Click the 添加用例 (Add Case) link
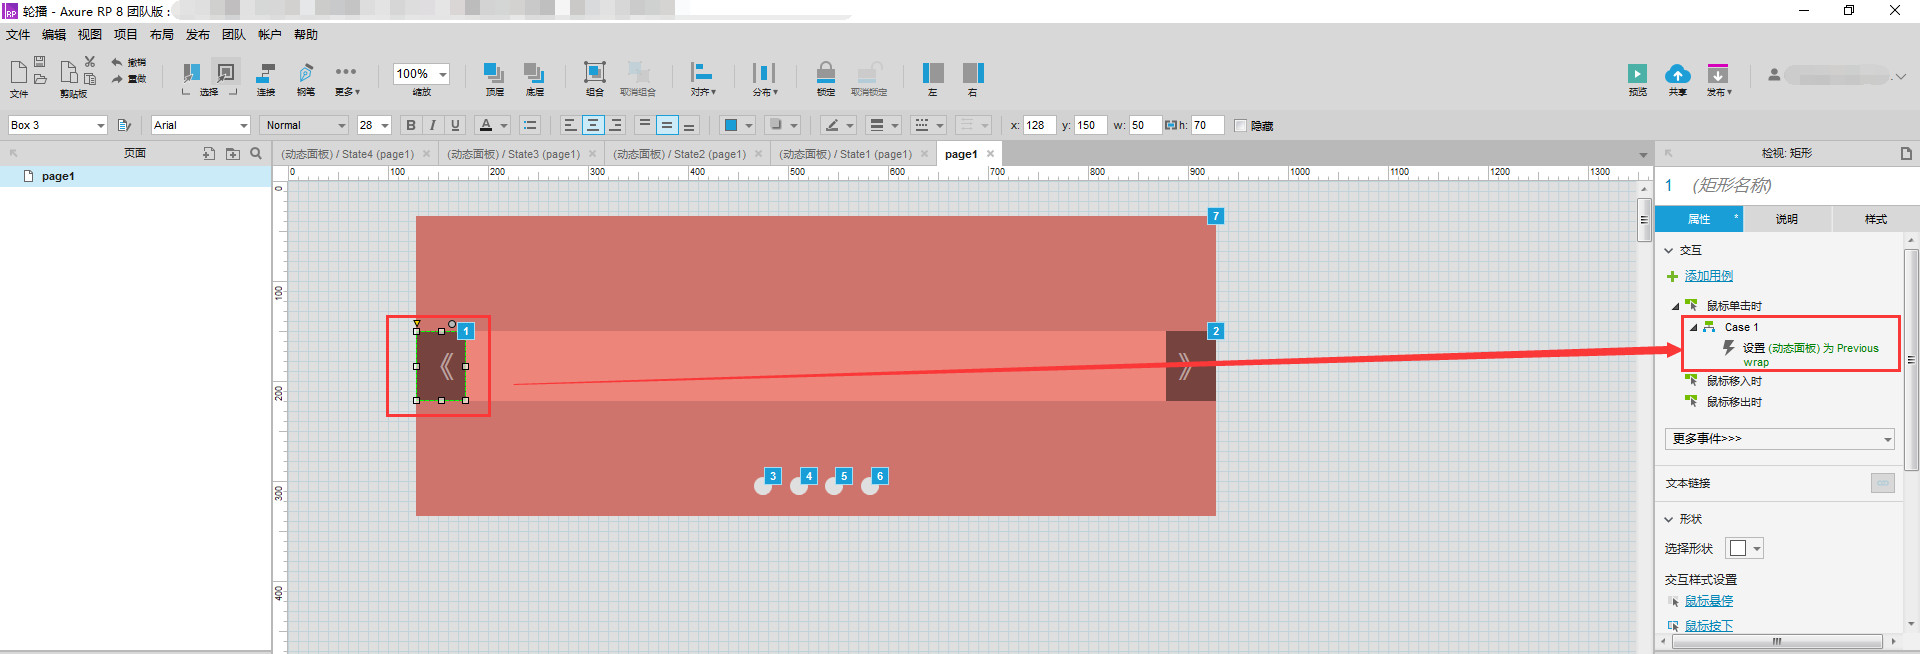The width and height of the screenshot is (1920, 654). [1708, 276]
